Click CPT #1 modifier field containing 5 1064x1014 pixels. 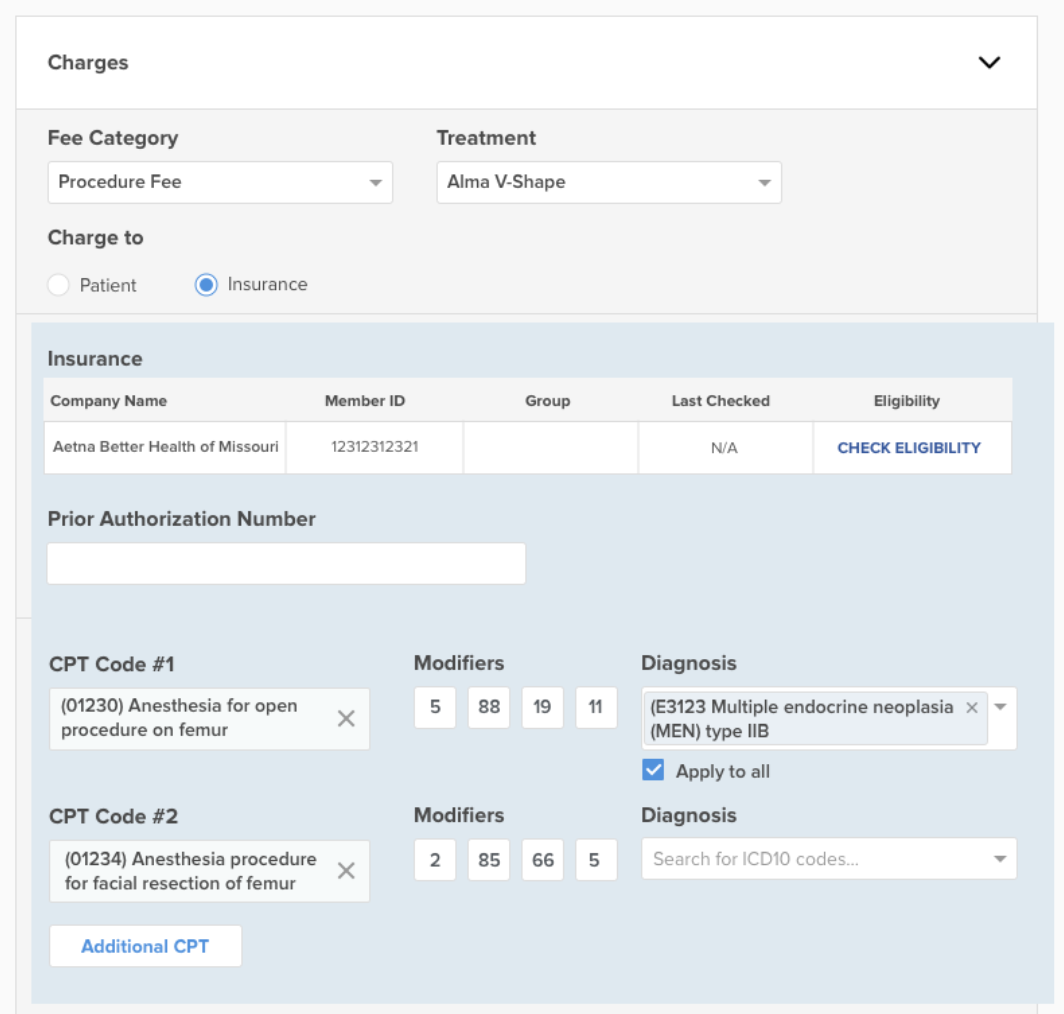pos(435,707)
